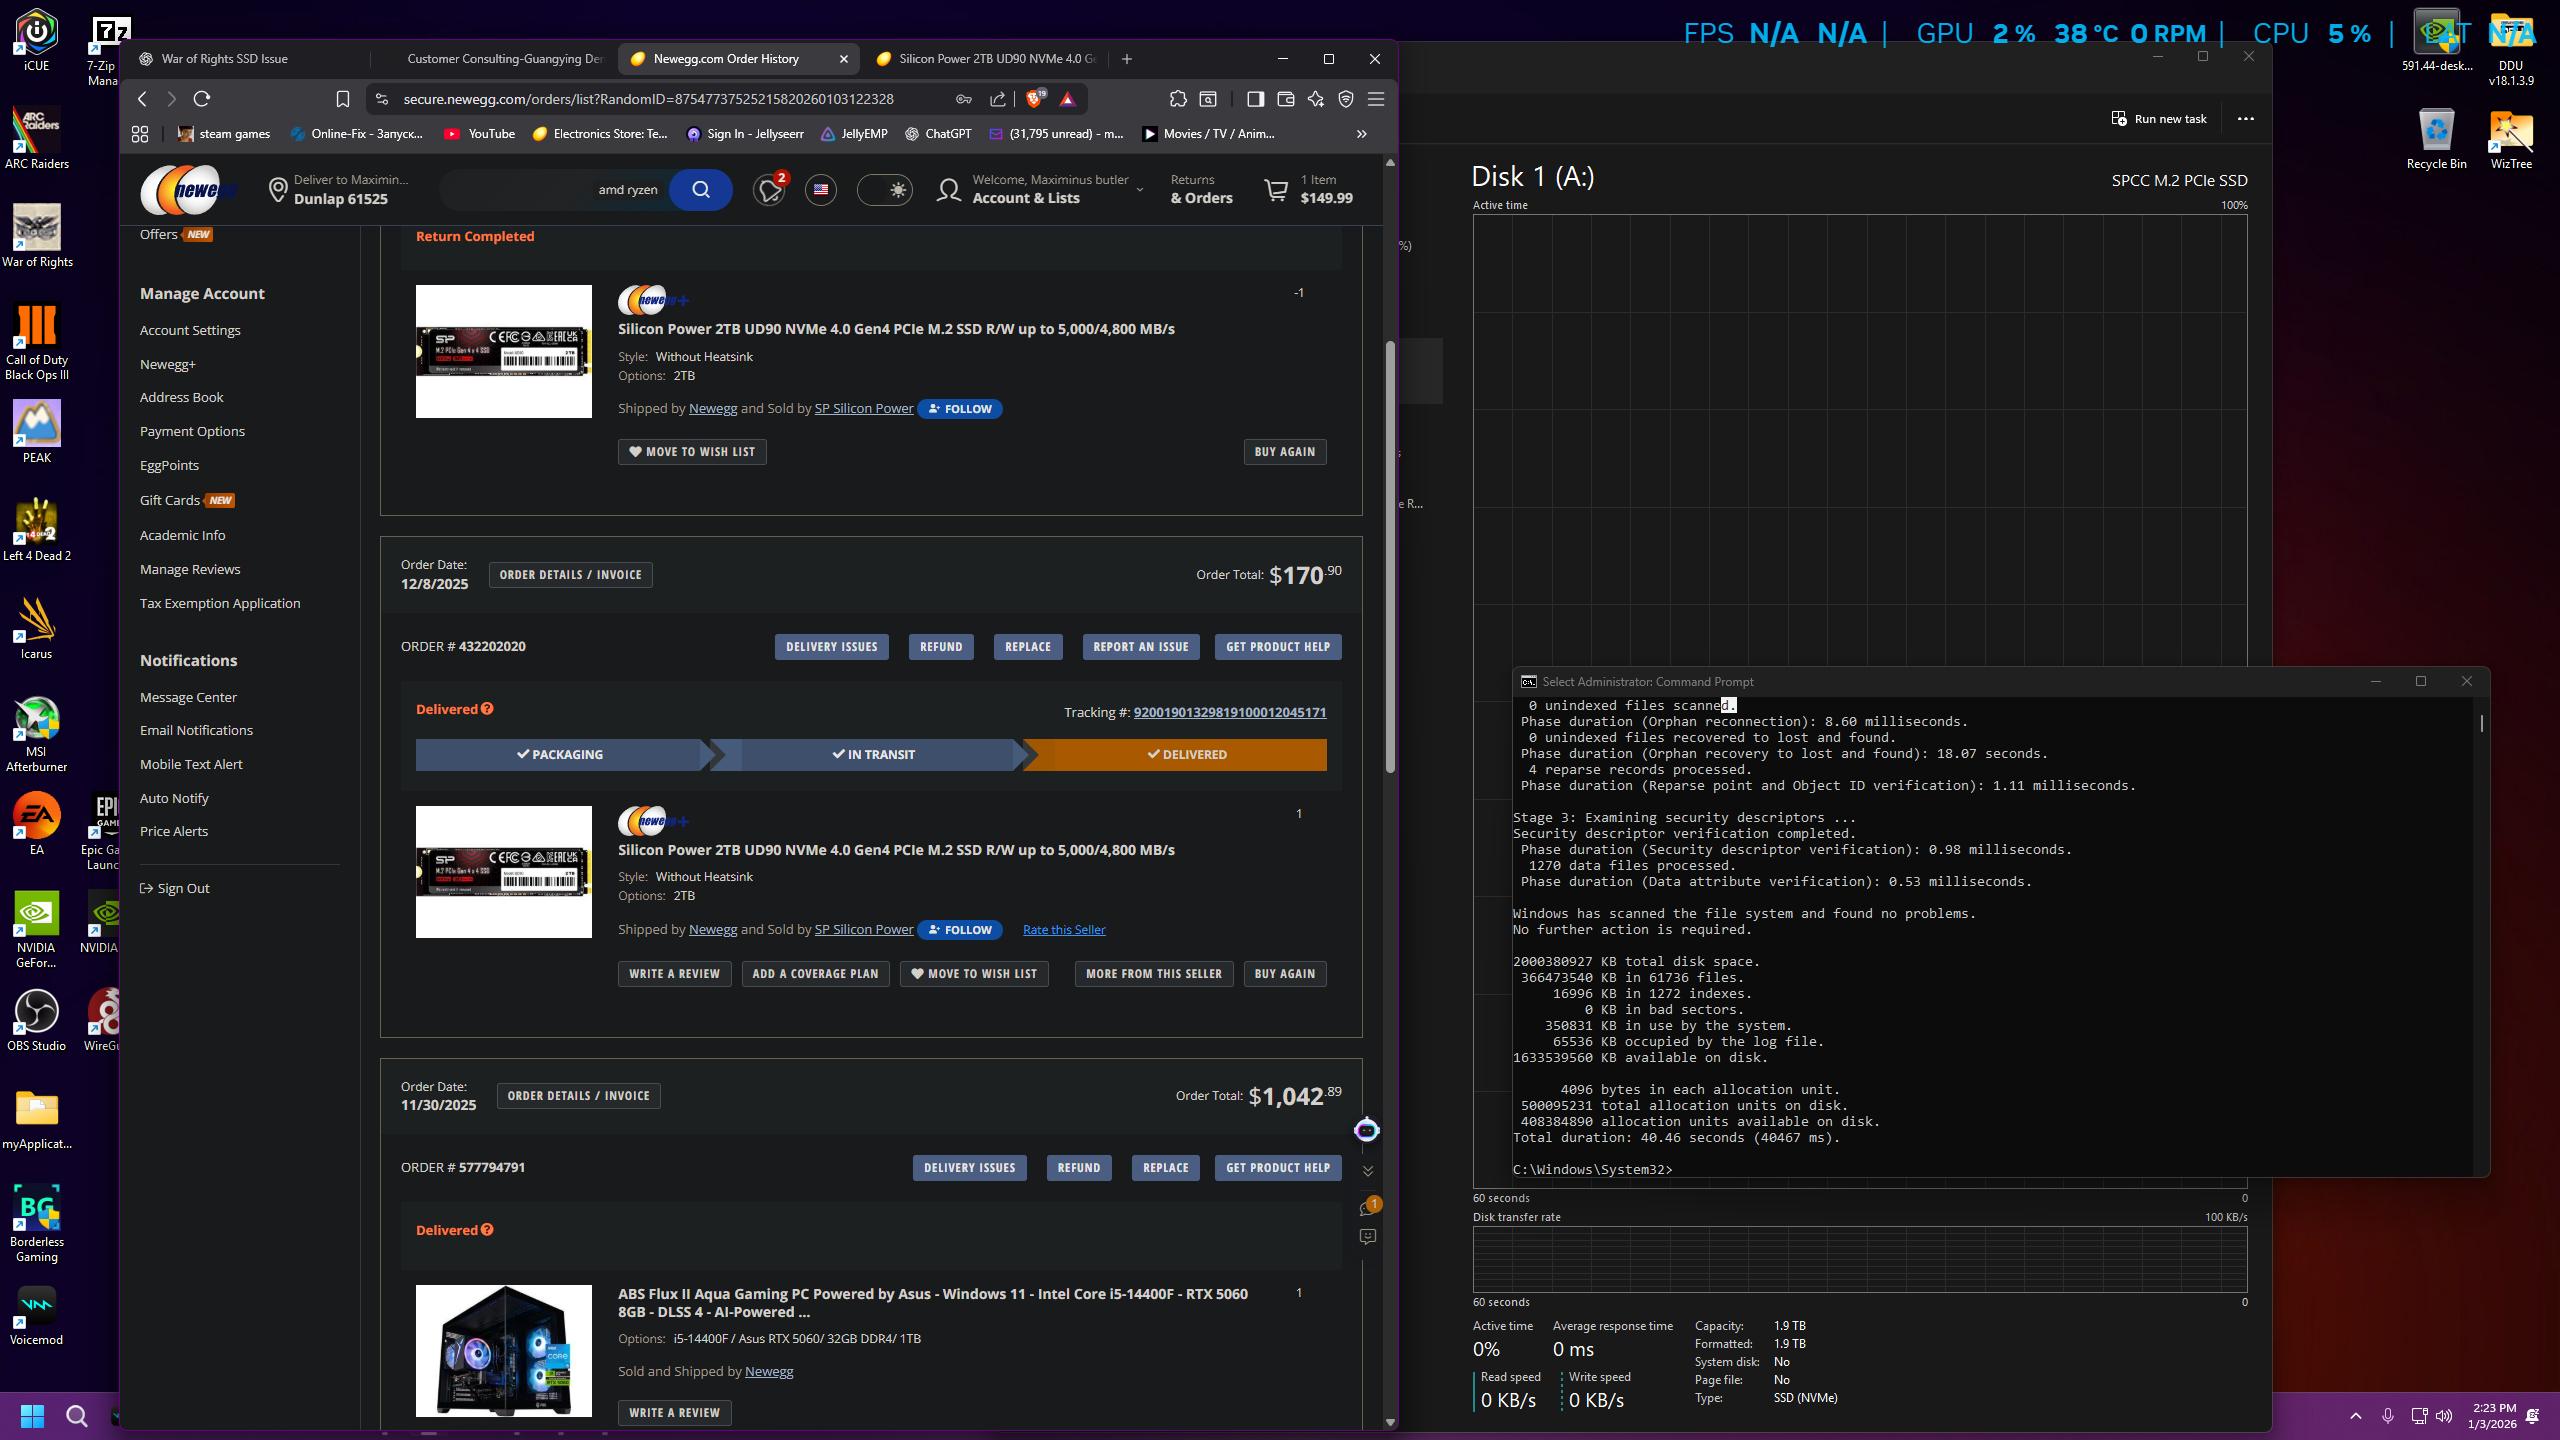The image size is (2560, 1440).
Task: Expand the Account & Lists dropdown
Action: 1139,190
